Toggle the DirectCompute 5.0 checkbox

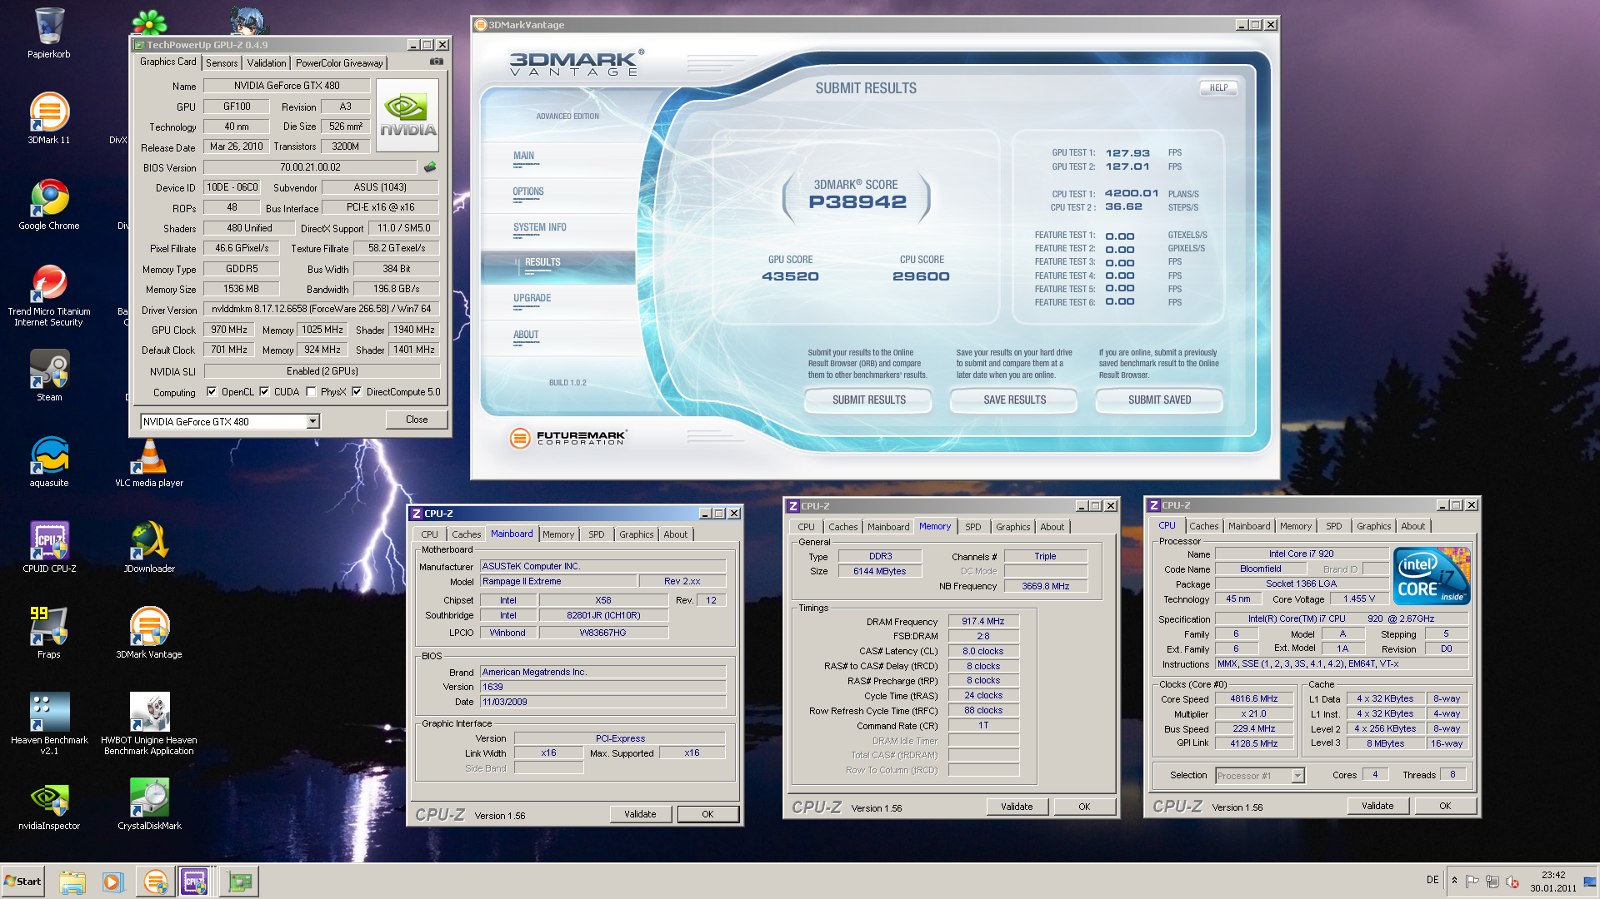pyautogui.click(x=356, y=392)
